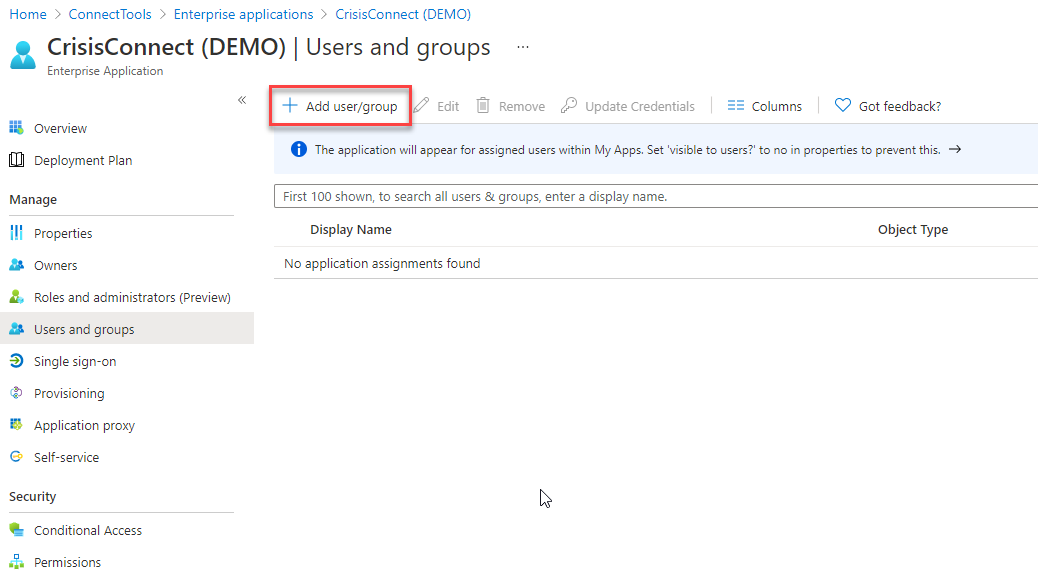
Task: Click the Provisioning cycle icon
Action: point(17,393)
